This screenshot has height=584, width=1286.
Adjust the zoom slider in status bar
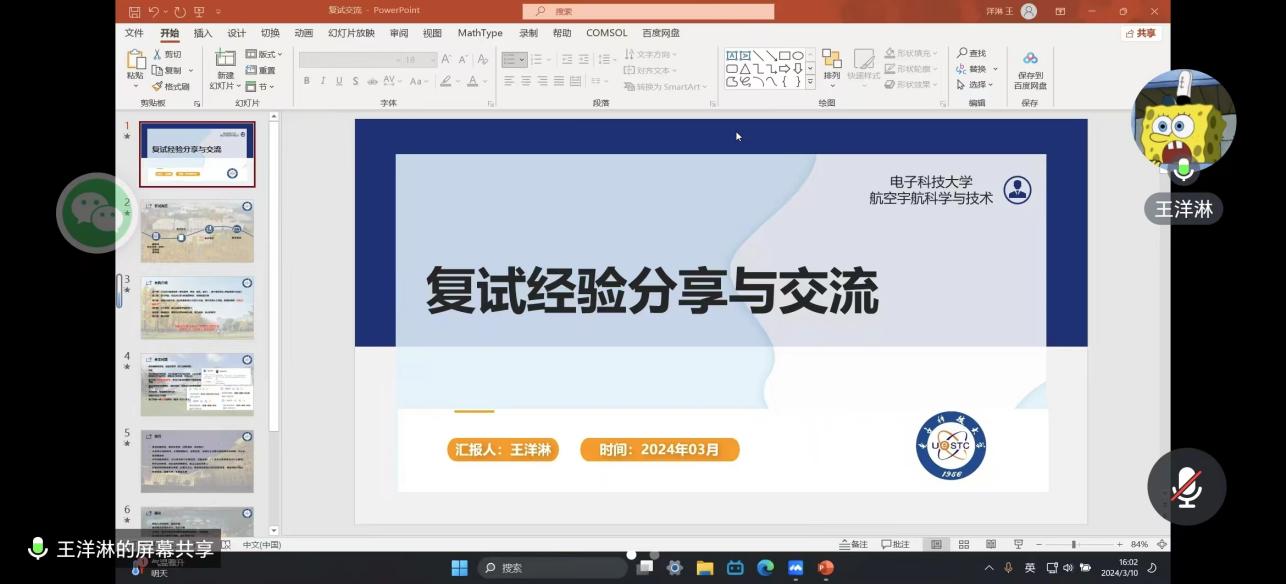[x=1074, y=544]
